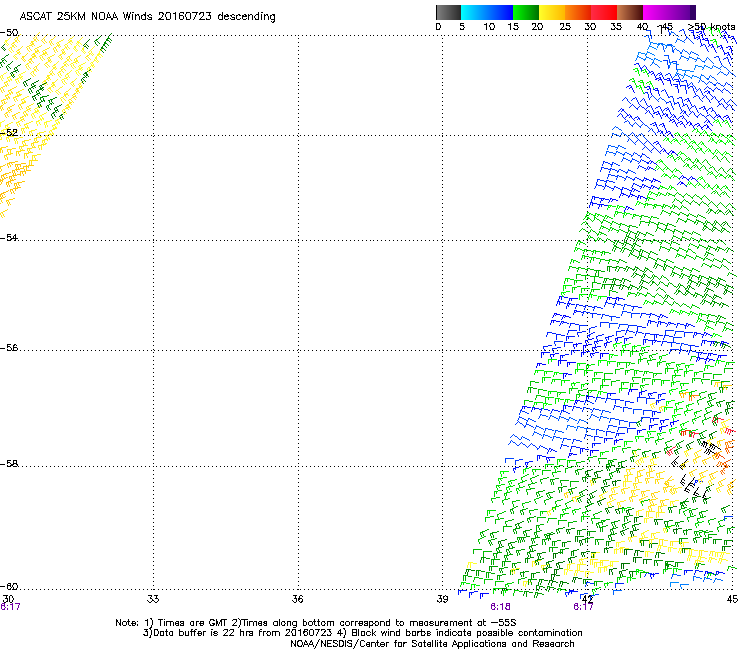Click the latitude label '-56'
740x650 pixels.
(x=9, y=348)
